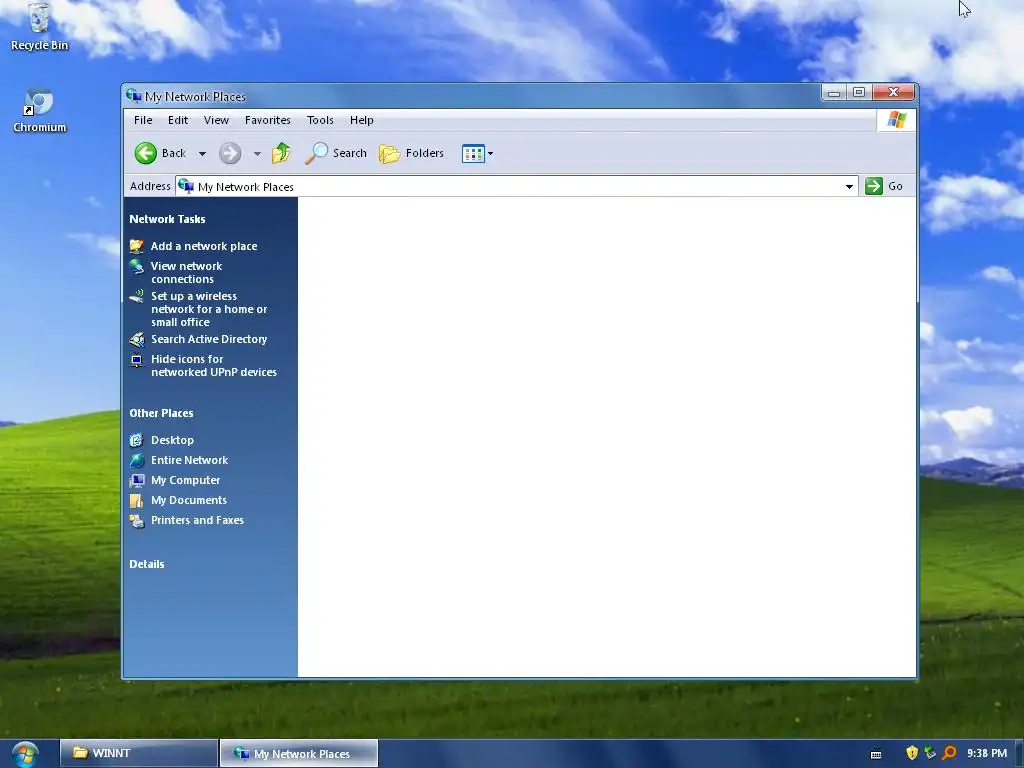Click the wireless network setup icon
The width and height of the screenshot is (1024, 768).
(136, 296)
